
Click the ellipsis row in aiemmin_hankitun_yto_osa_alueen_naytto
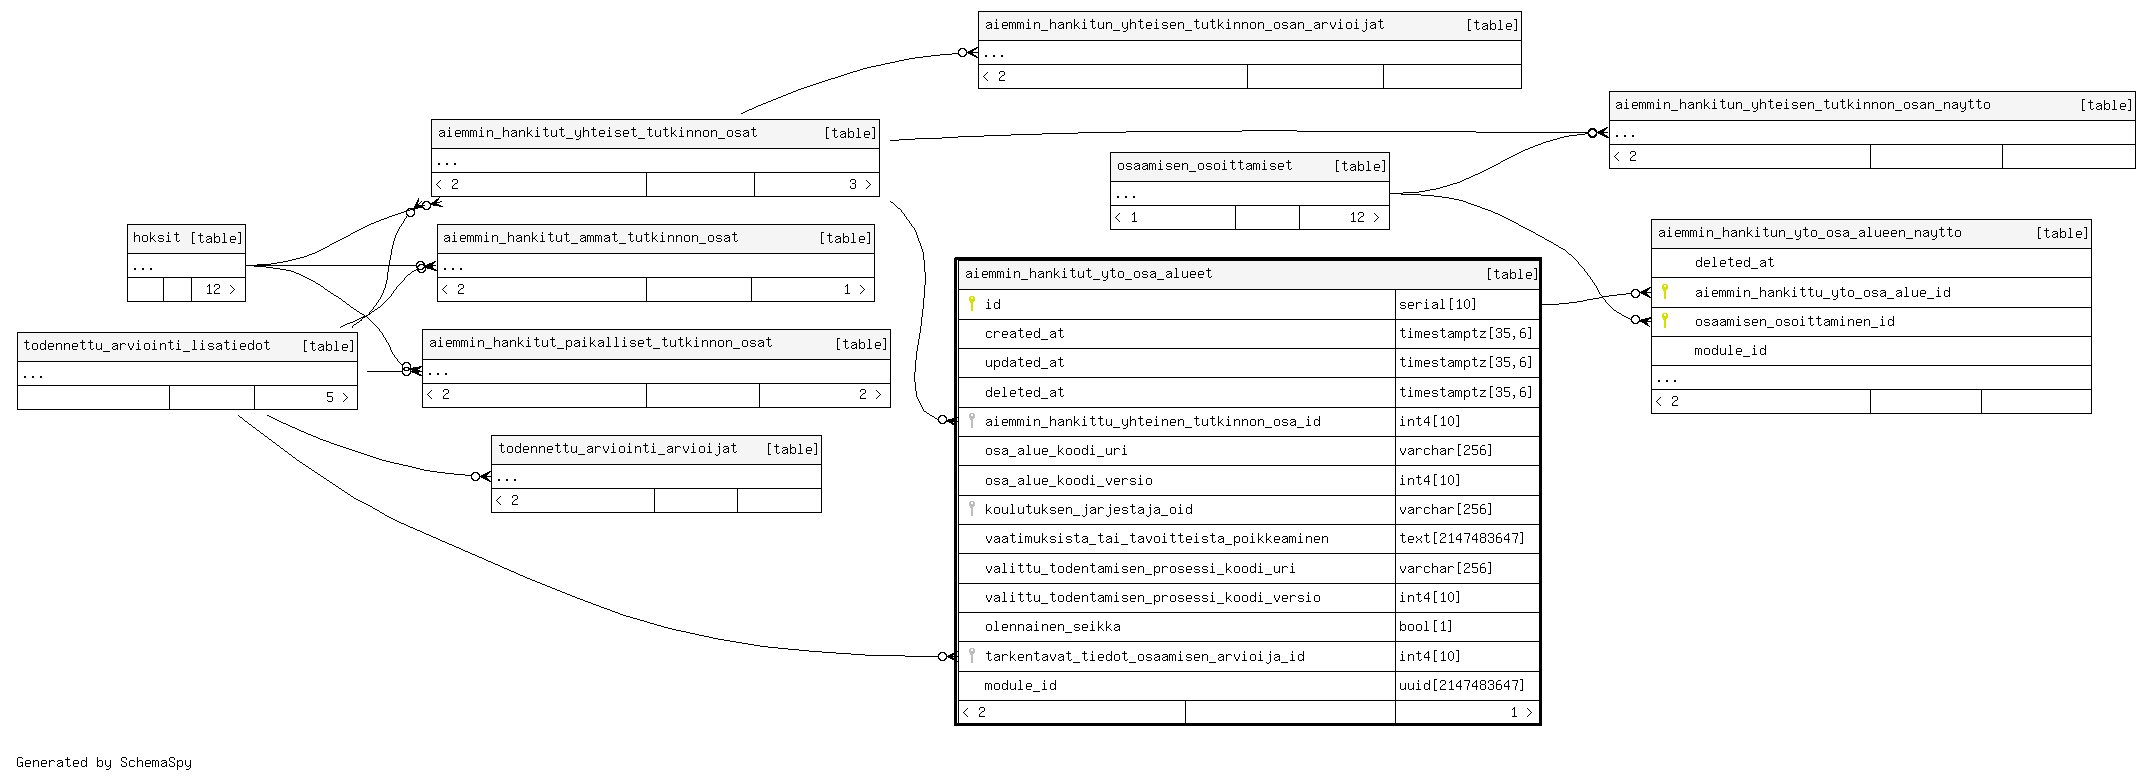tap(1871, 378)
